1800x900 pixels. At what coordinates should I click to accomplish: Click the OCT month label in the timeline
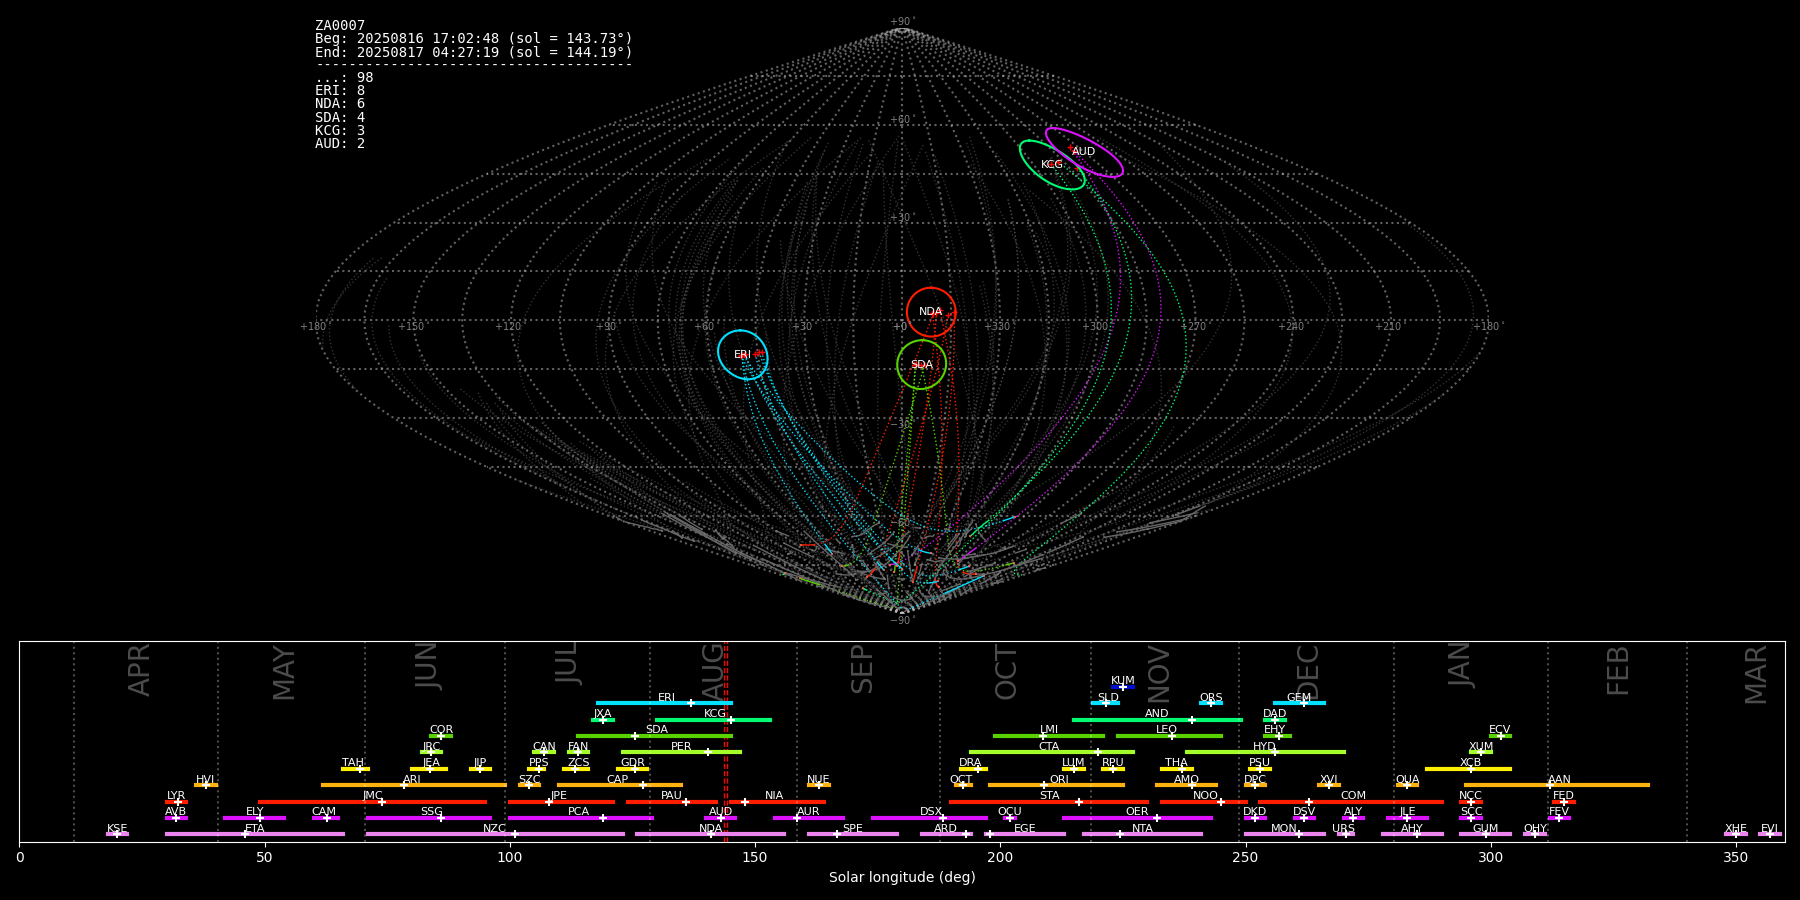[x=1007, y=672]
